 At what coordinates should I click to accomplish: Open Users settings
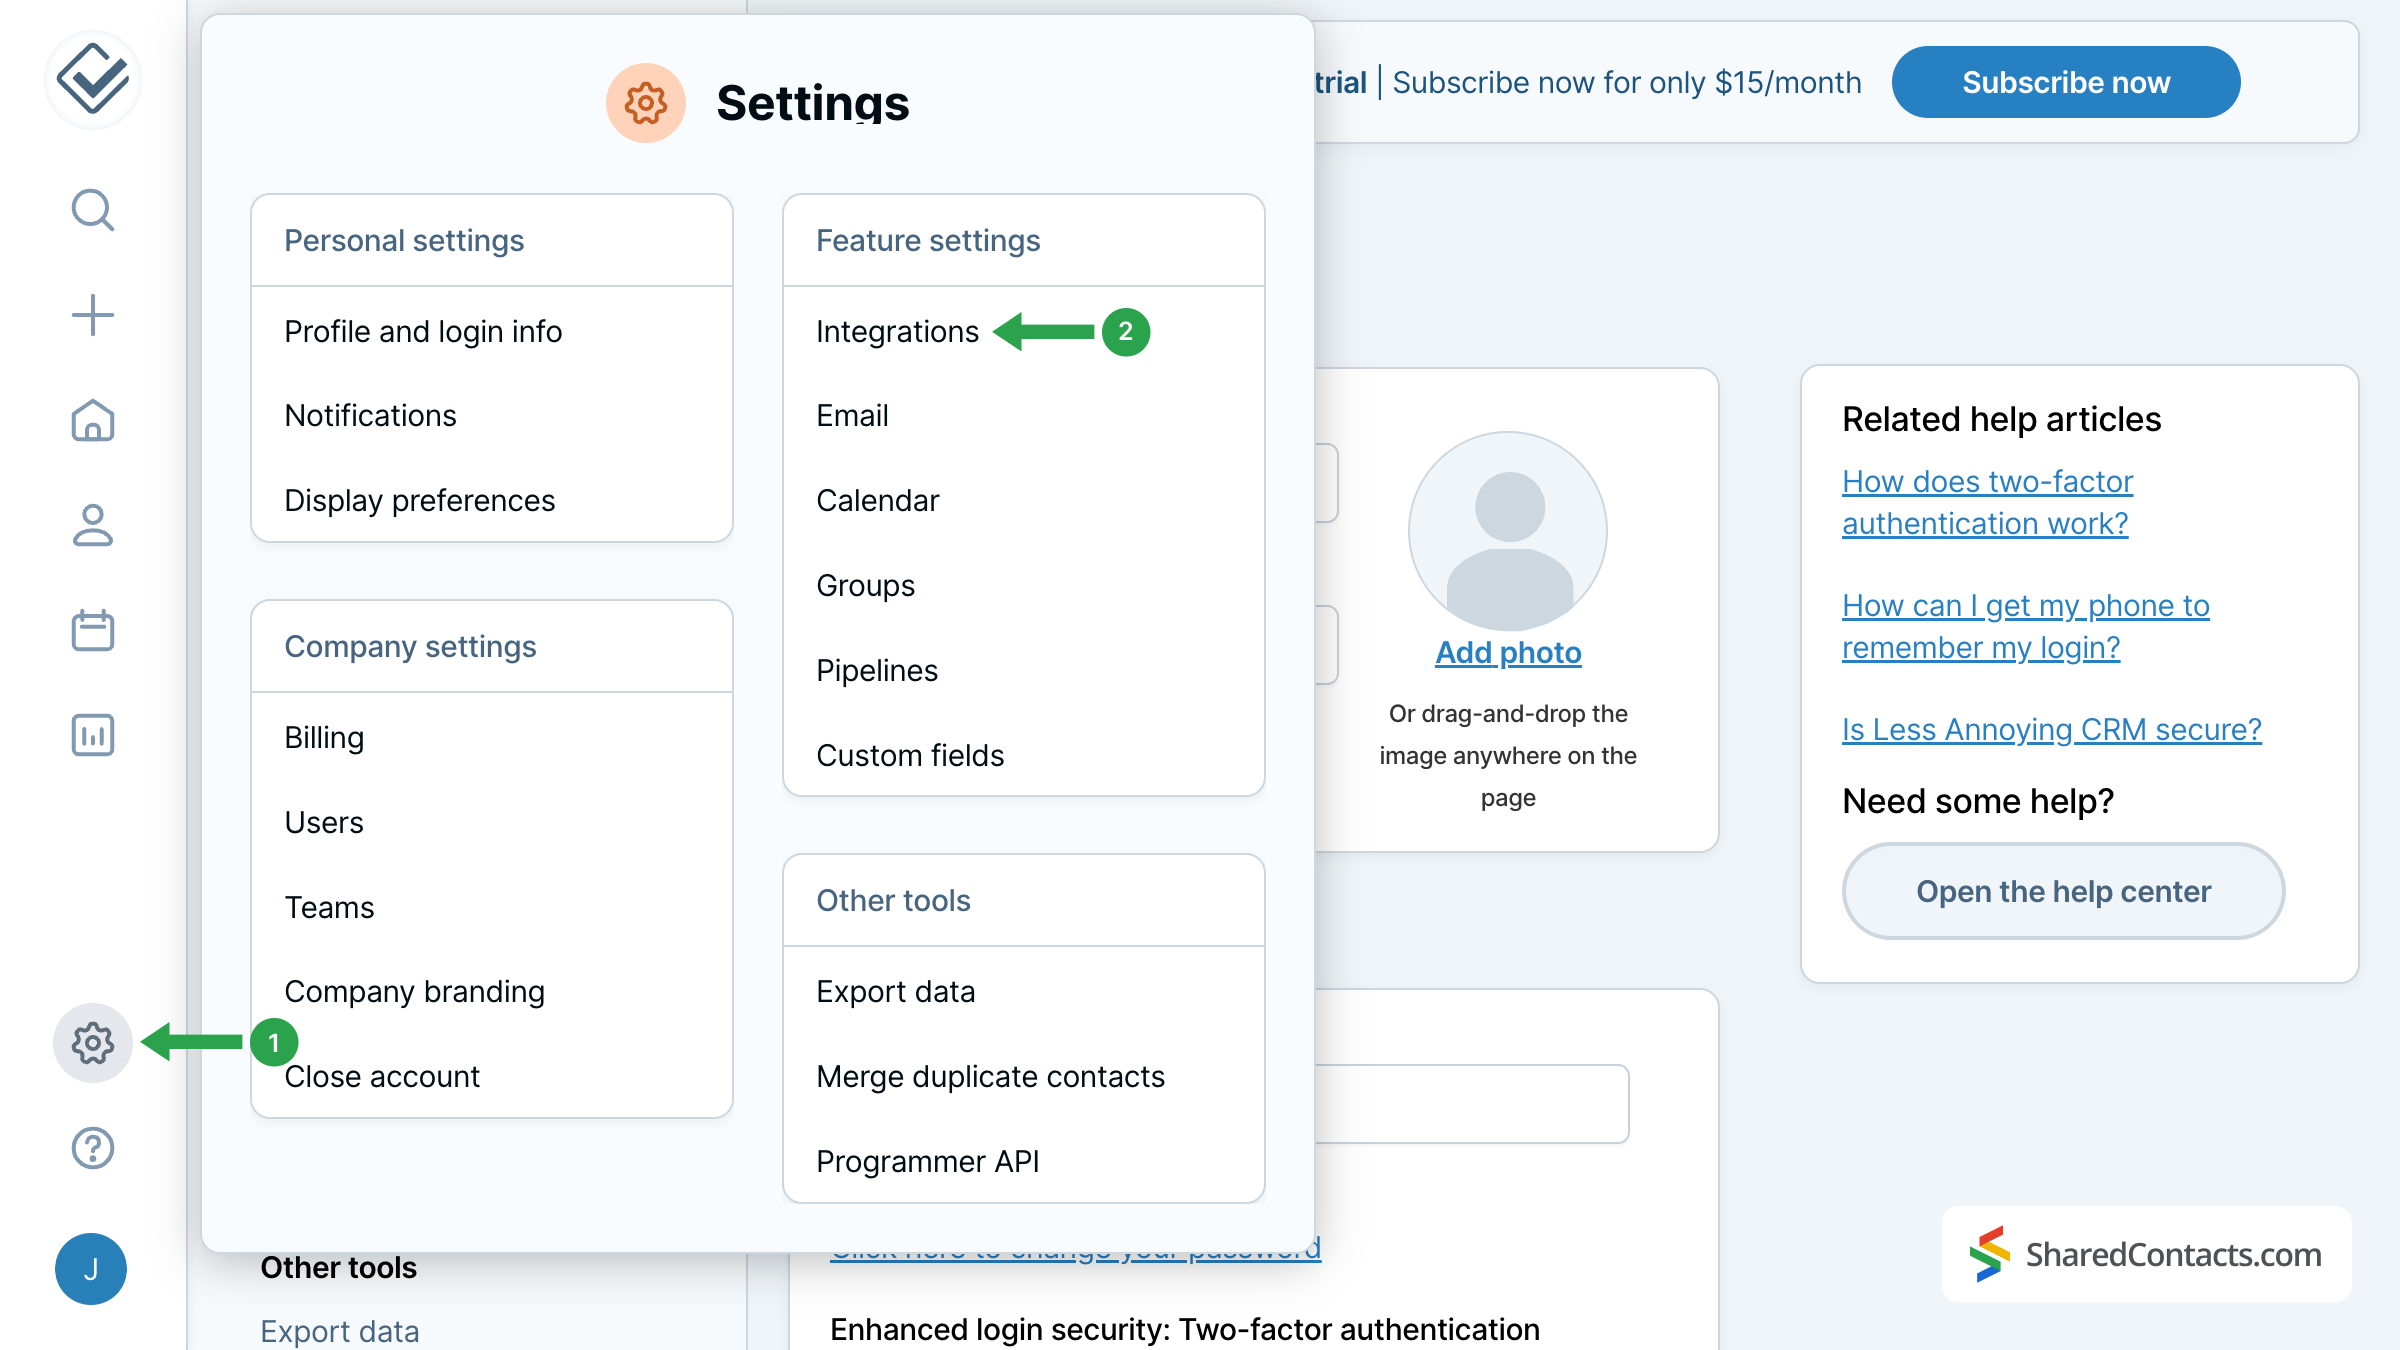(x=324, y=822)
